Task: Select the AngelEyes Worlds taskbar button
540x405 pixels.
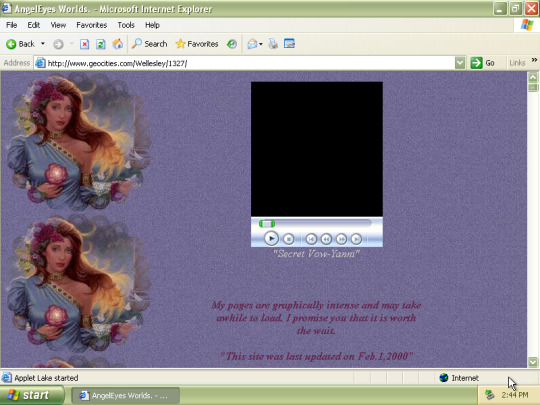Action: click(x=126, y=395)
